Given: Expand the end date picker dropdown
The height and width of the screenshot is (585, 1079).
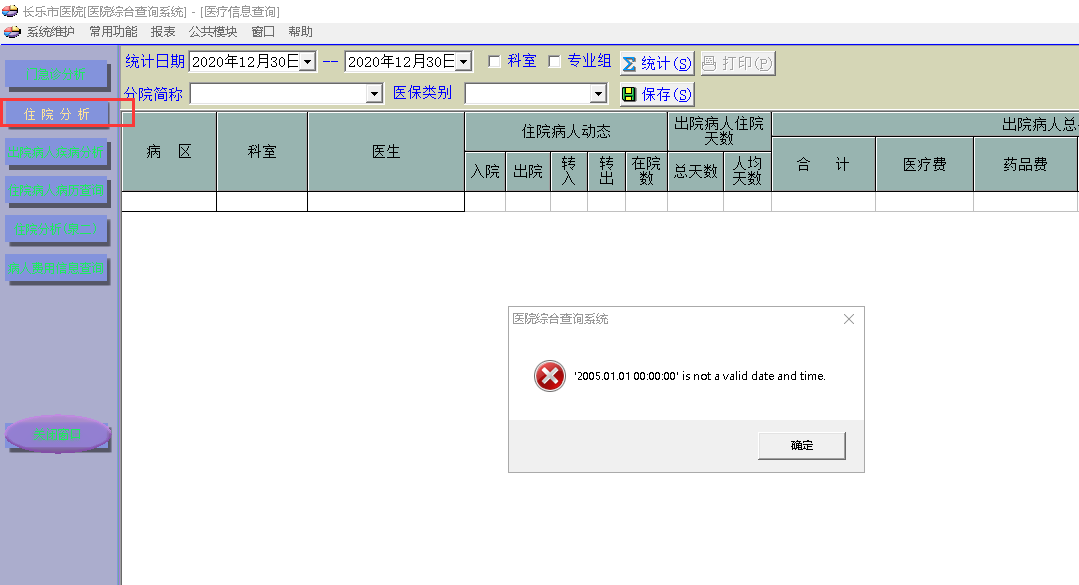Looking at the screenshot, I should point(464,62).
